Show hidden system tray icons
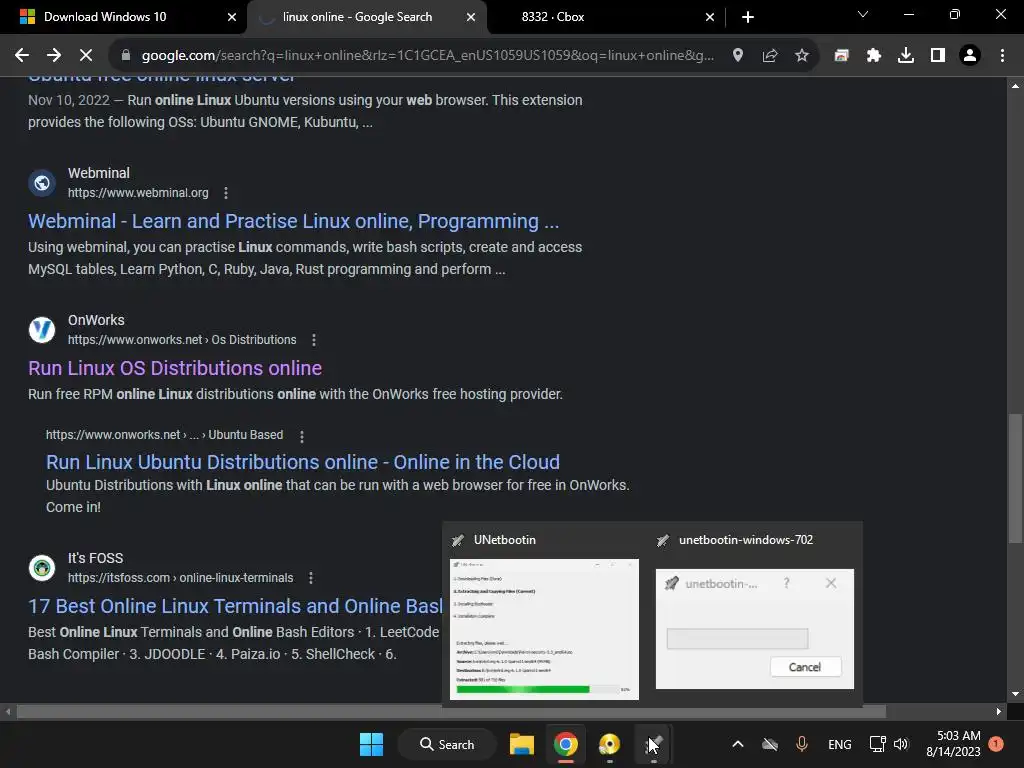Viewport: 1024px width, 768px height. click(x=738, y=744)
